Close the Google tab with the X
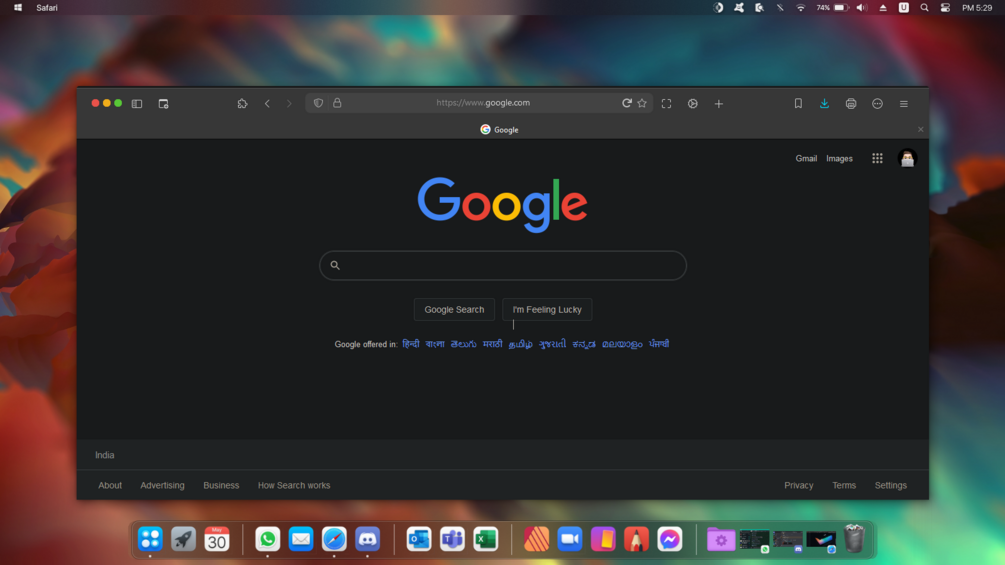 pos(920,129)
